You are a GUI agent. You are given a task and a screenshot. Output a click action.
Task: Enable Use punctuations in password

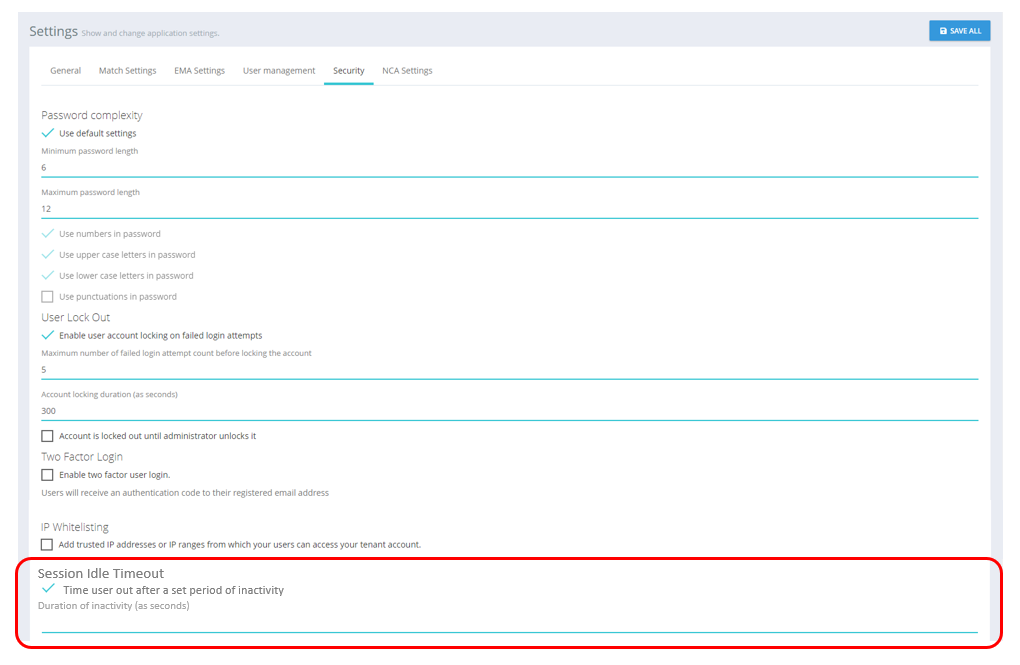48,297
